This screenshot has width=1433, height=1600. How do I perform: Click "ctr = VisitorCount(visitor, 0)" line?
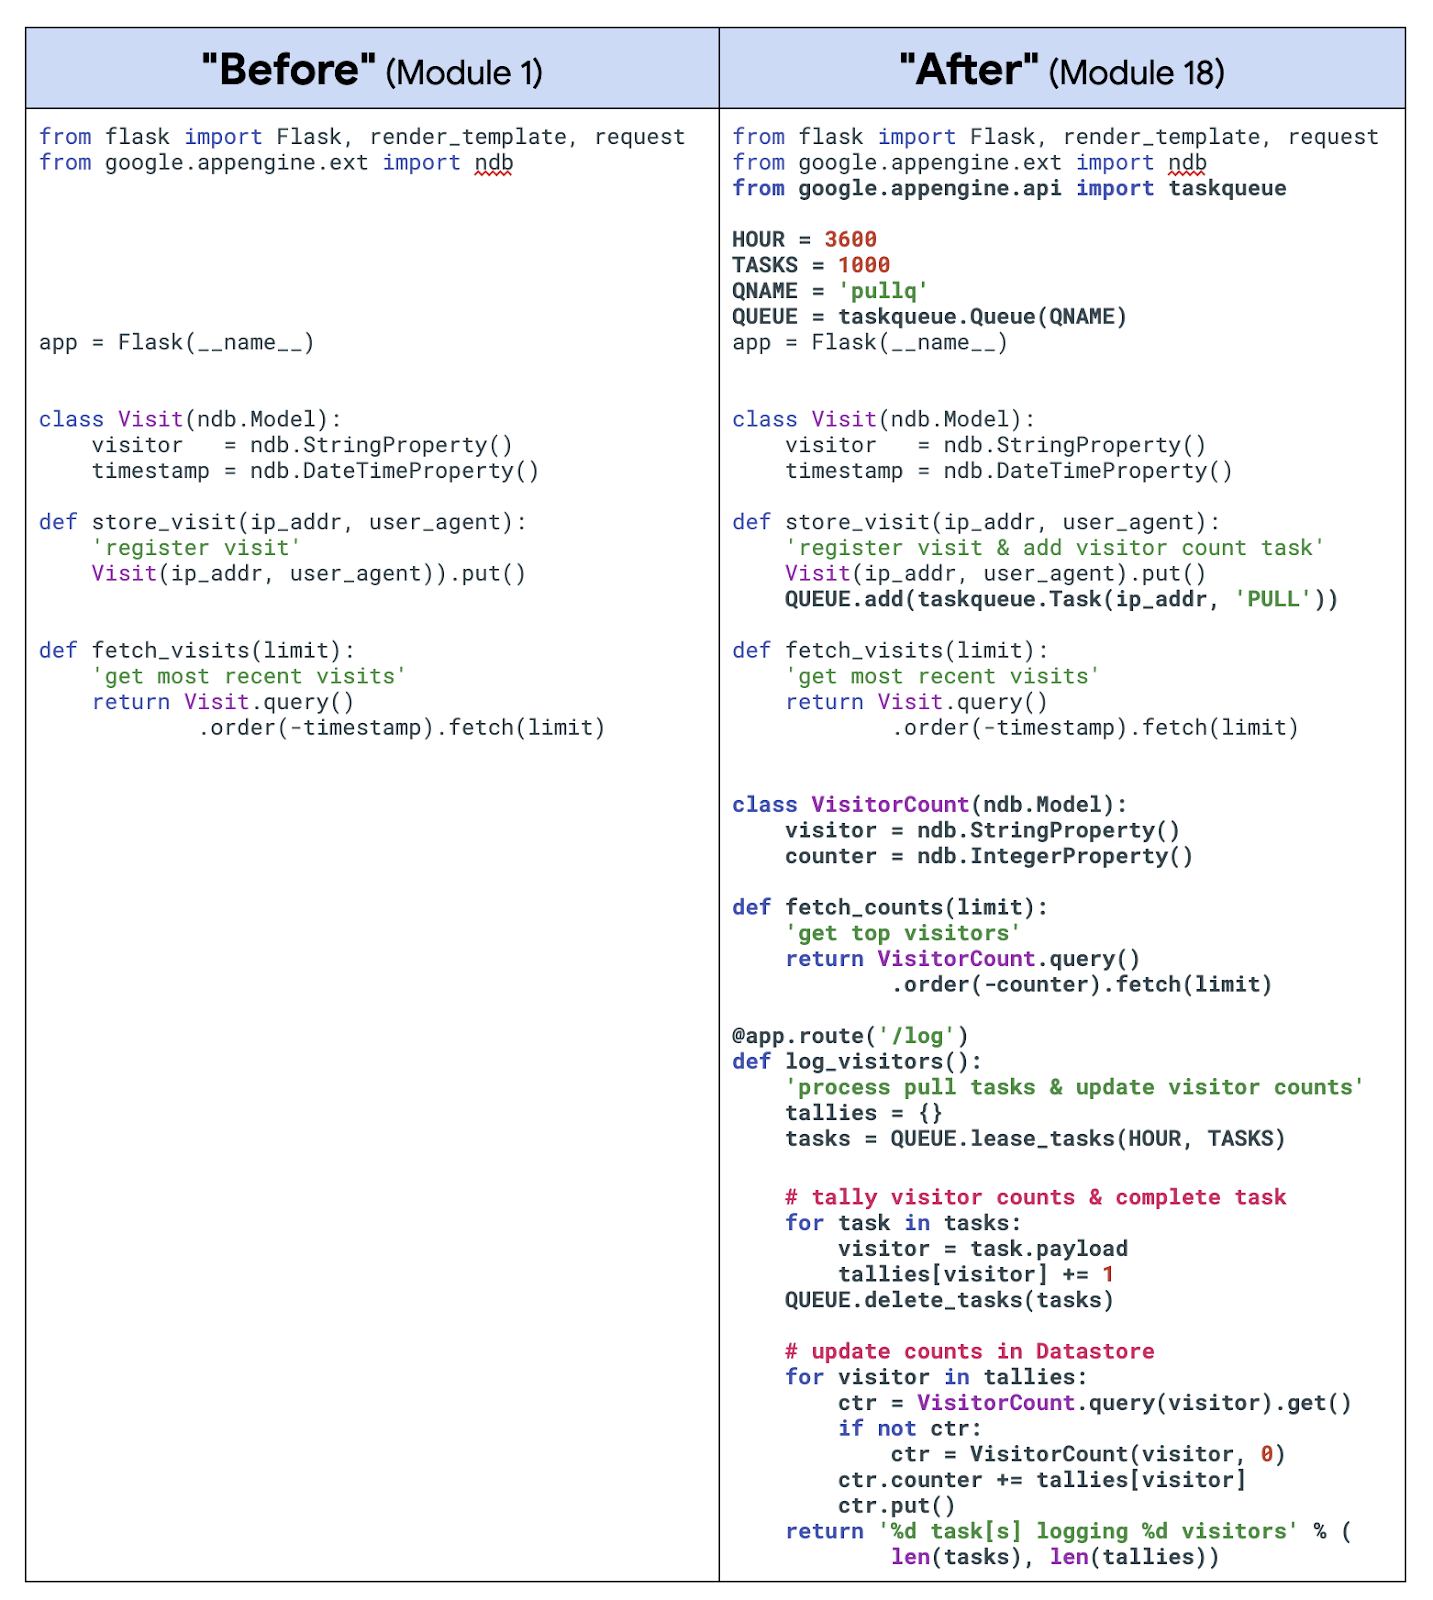(x=1088, y=1454)
